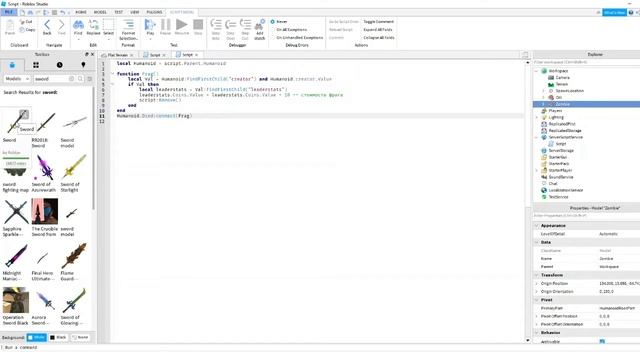Click the Copy button in Clipboard
Viewport: 640px width, 360px height.
[27, 30]
